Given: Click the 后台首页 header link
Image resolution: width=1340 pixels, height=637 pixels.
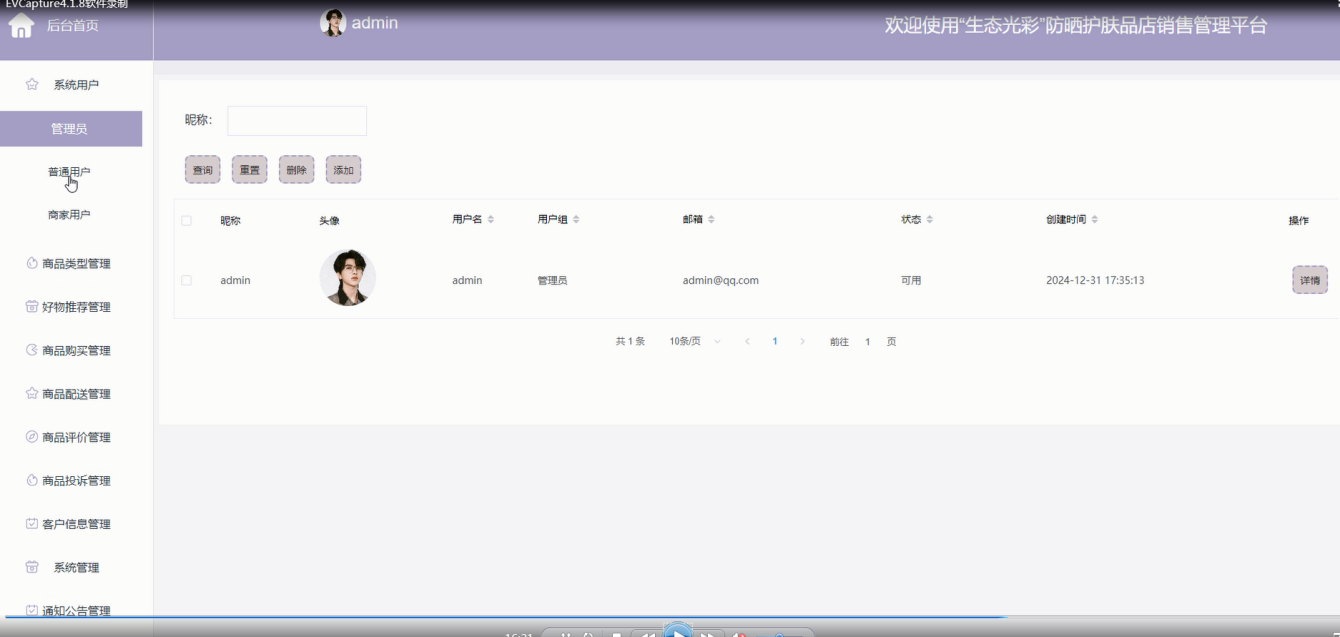Looking at the screenshot, I should [72, 26].
